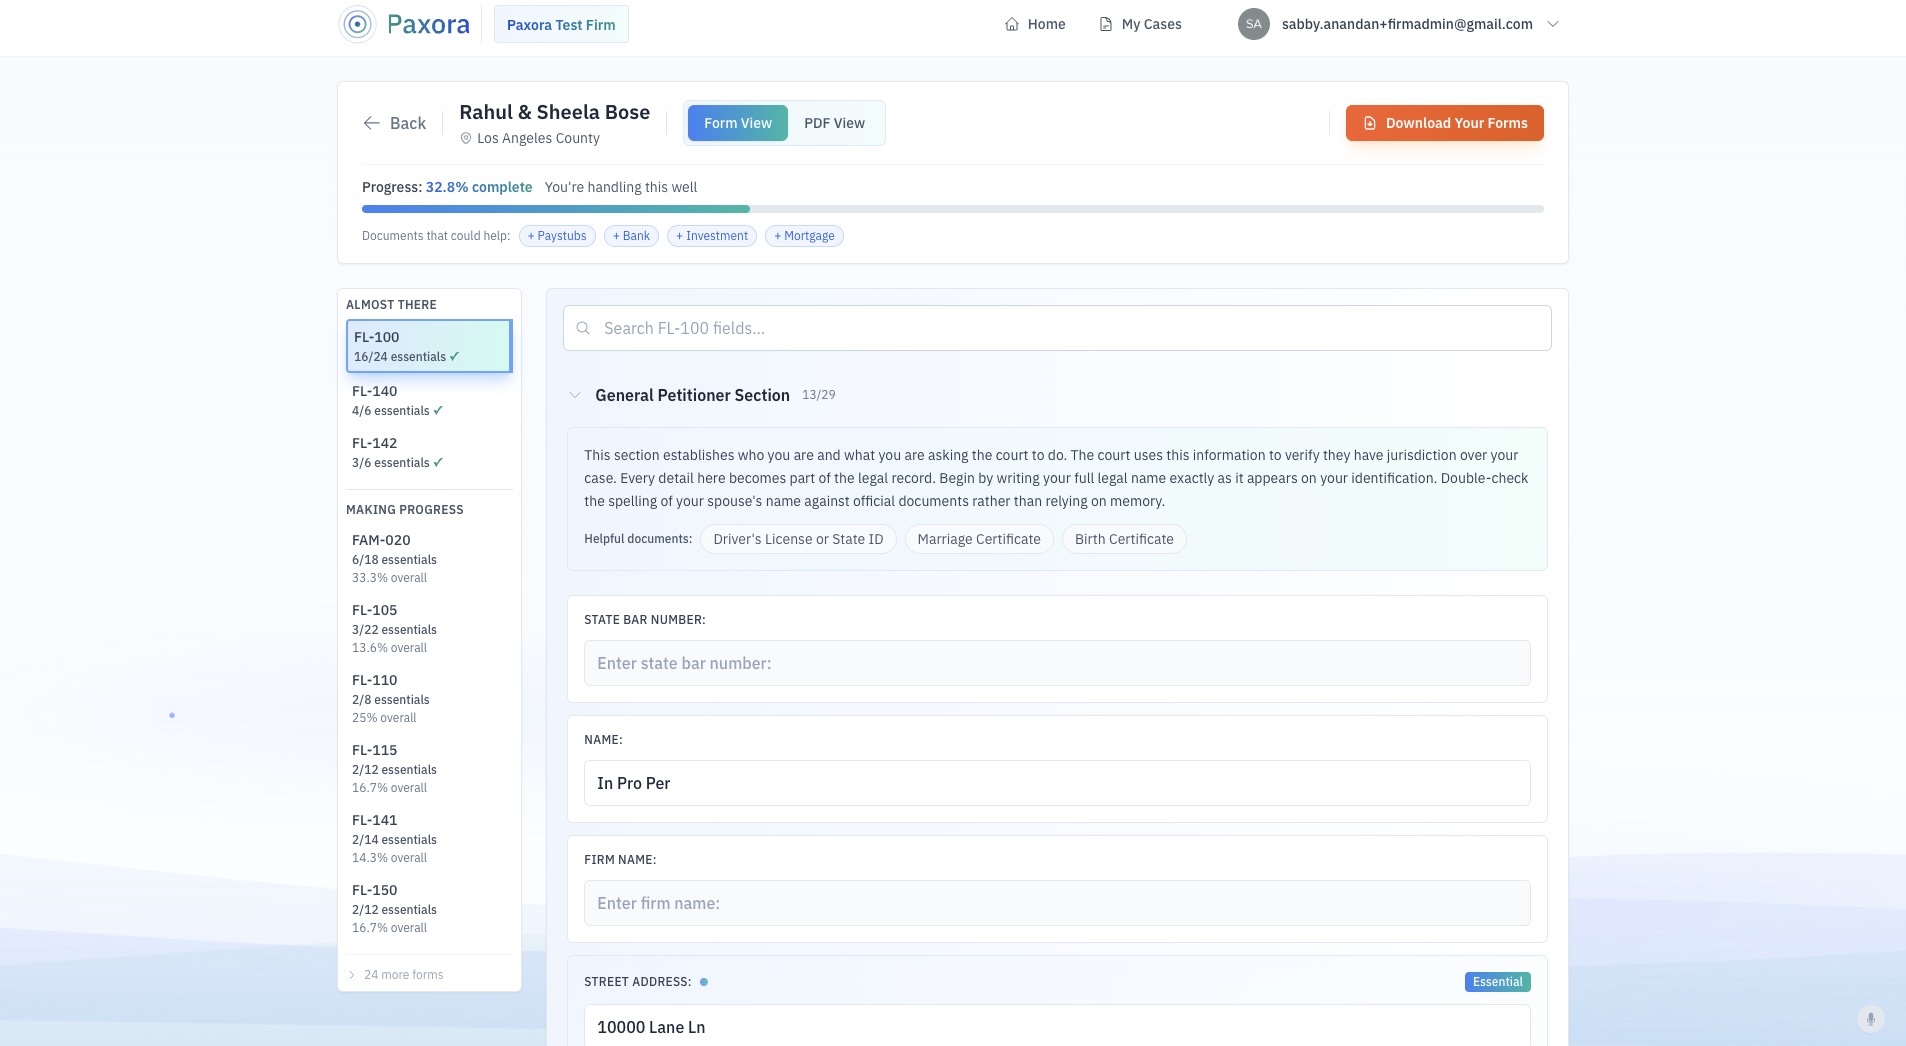This screenshot has width=1906, height=1046.
Task: Click the search magnifier icon
Action: coord(583,328)
